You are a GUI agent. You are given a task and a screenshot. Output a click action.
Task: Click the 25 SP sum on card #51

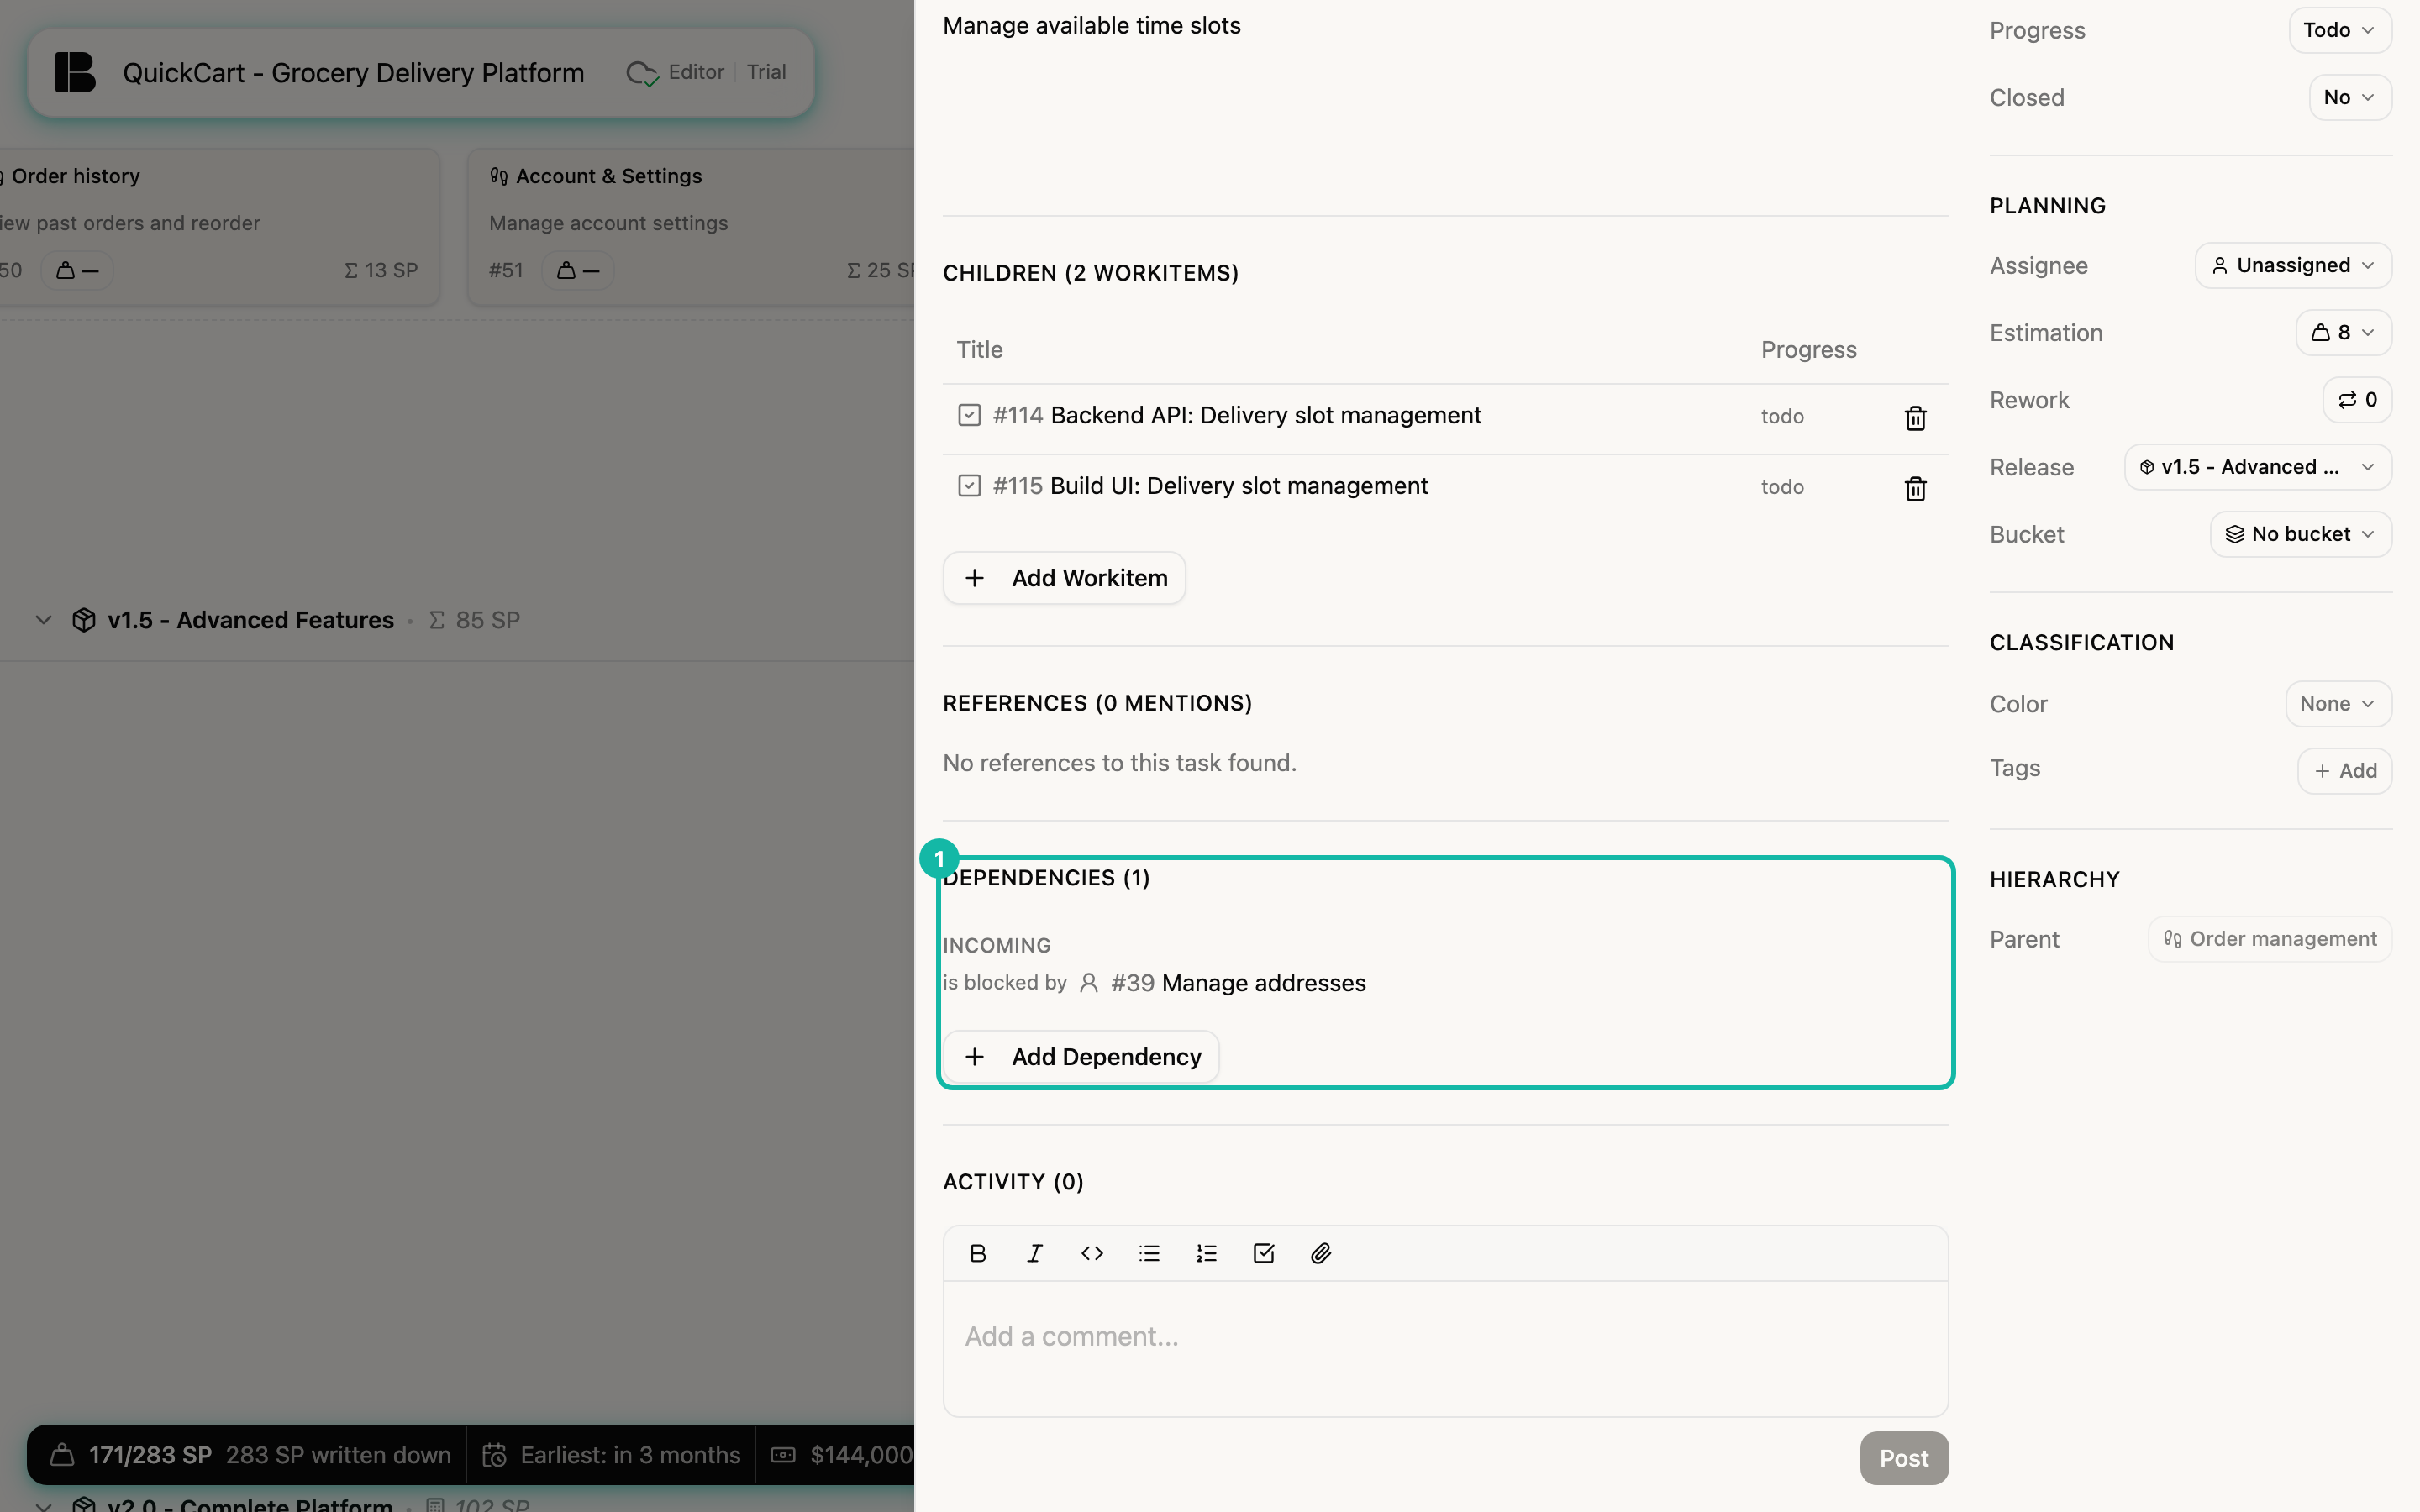(x=880, y=270)
